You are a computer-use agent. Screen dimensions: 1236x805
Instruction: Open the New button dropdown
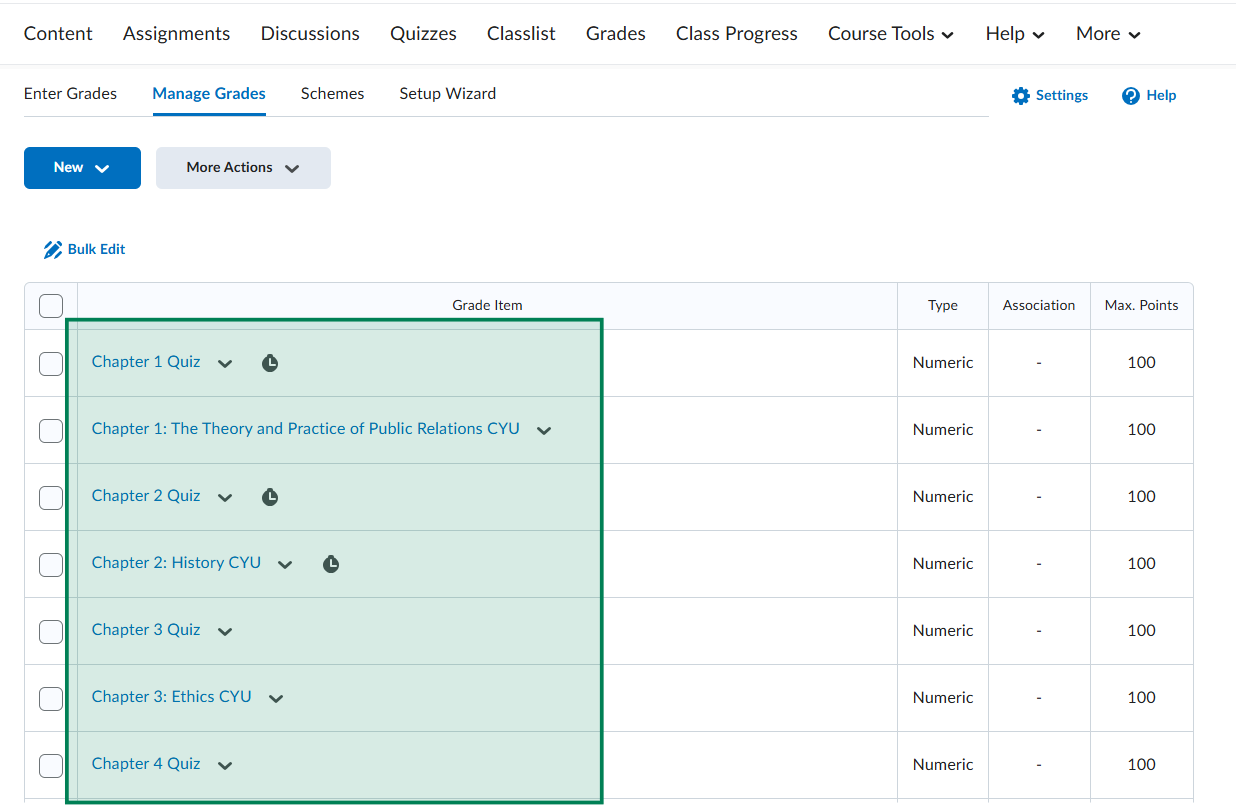(x=82, y=168)
